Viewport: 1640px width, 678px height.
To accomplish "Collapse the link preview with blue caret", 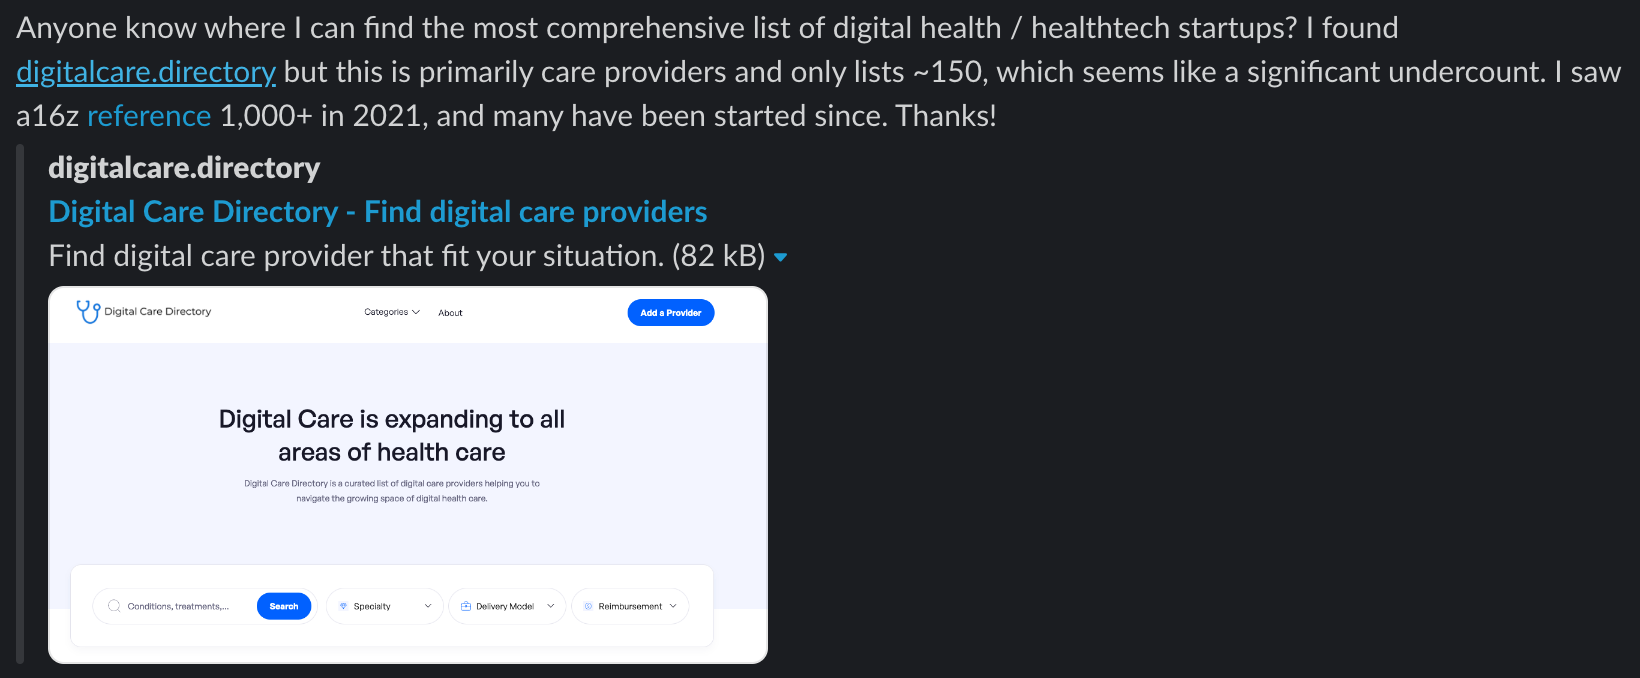I will [x=781, y=258].
